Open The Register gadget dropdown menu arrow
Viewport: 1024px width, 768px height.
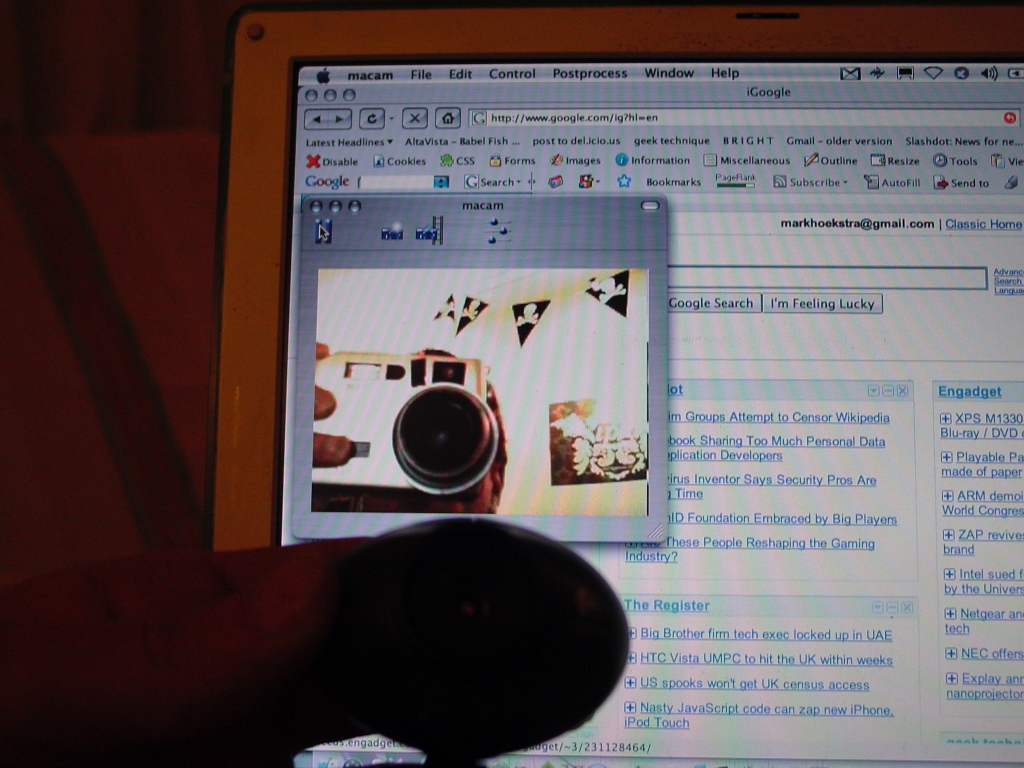[x=877, y=607]
